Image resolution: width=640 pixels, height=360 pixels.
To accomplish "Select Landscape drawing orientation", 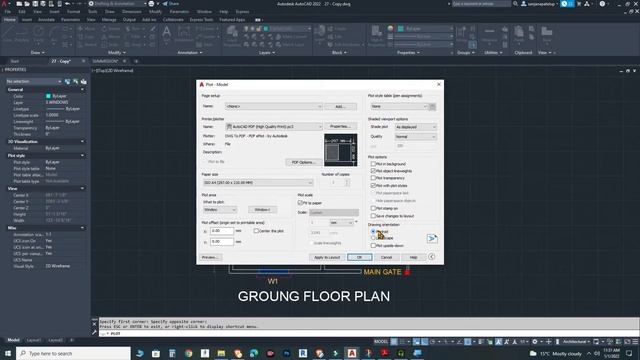I will click(x=373, y=238).
